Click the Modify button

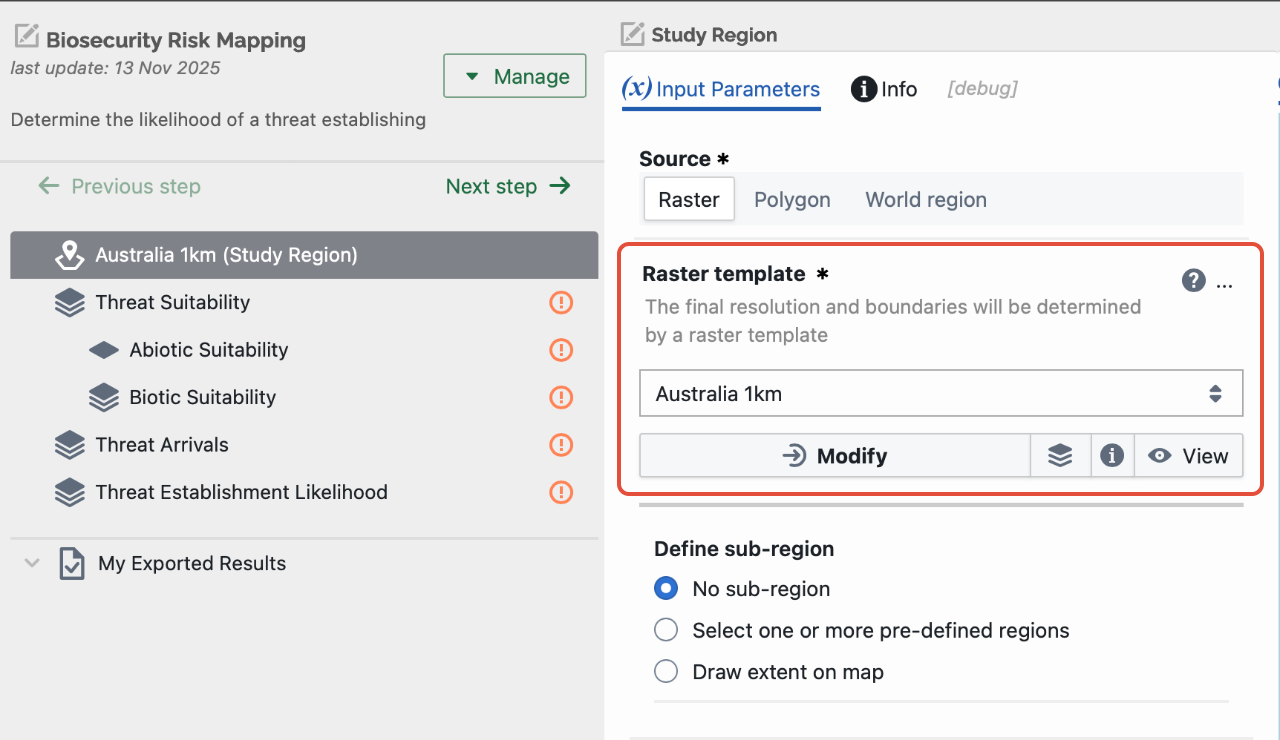coord(835,456)
